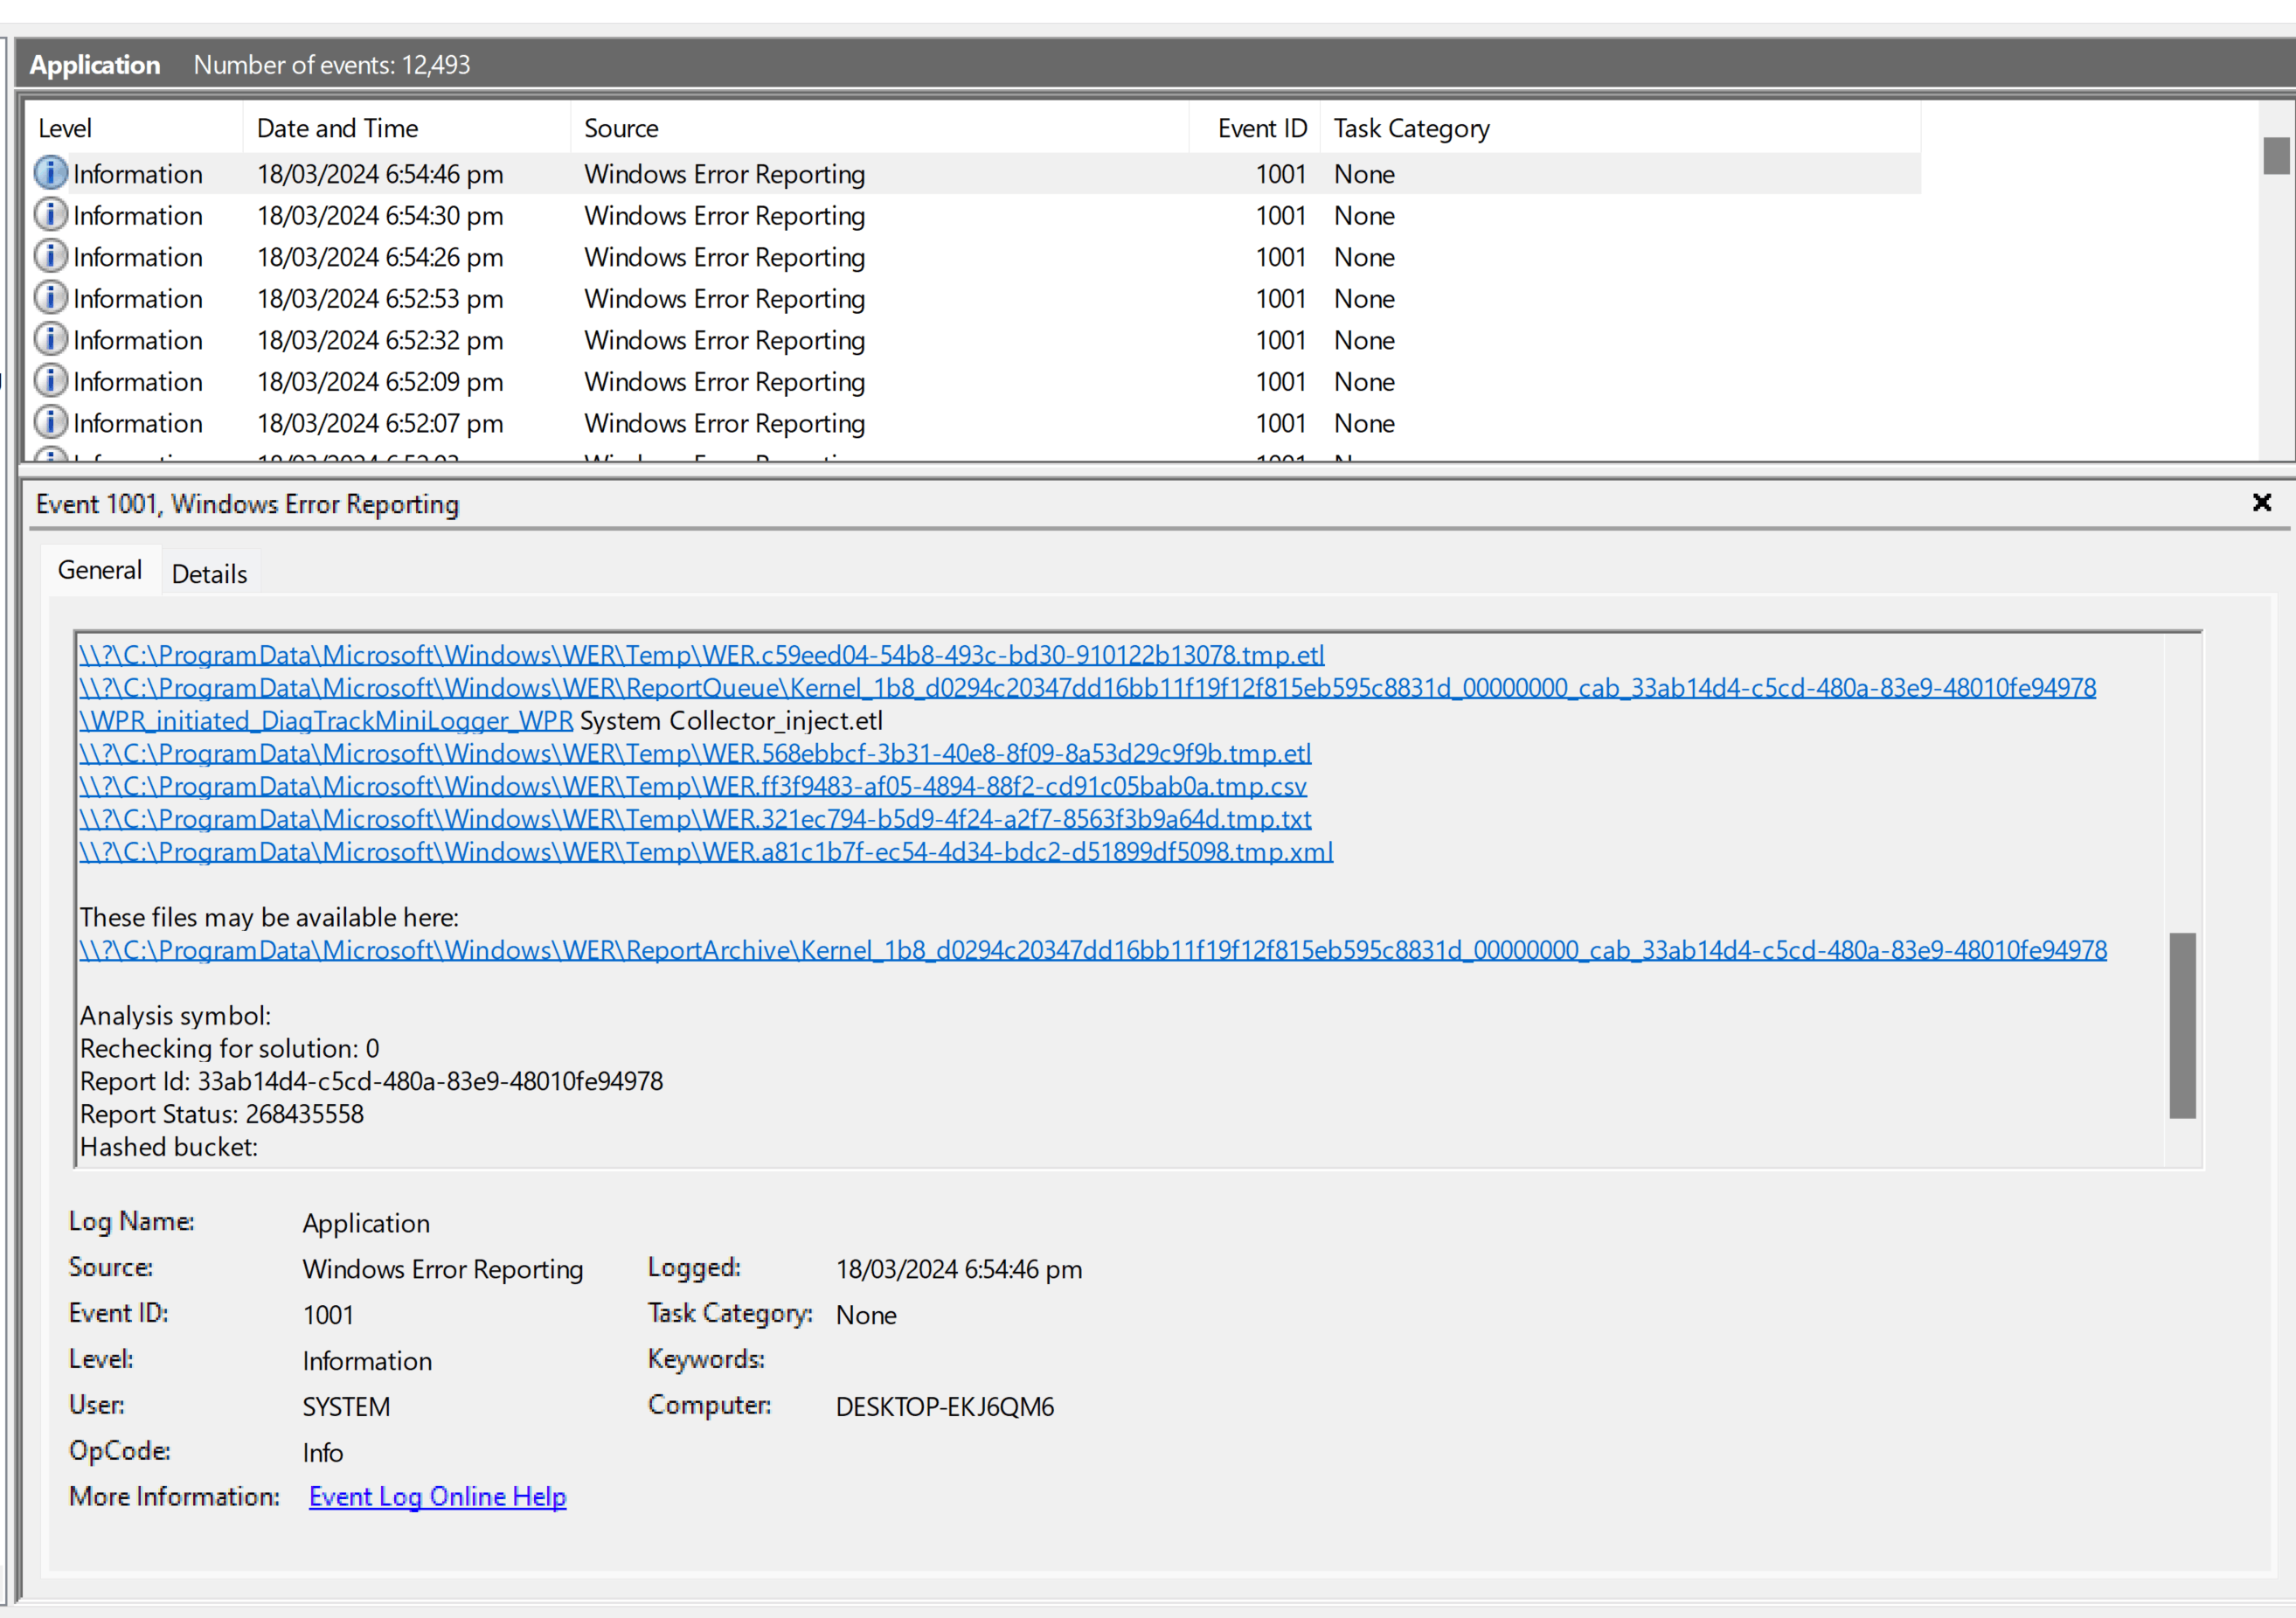Click information icon of 6:54:26 pm event
Viewport: 2296px width, 1618px height.
point(50,256)
